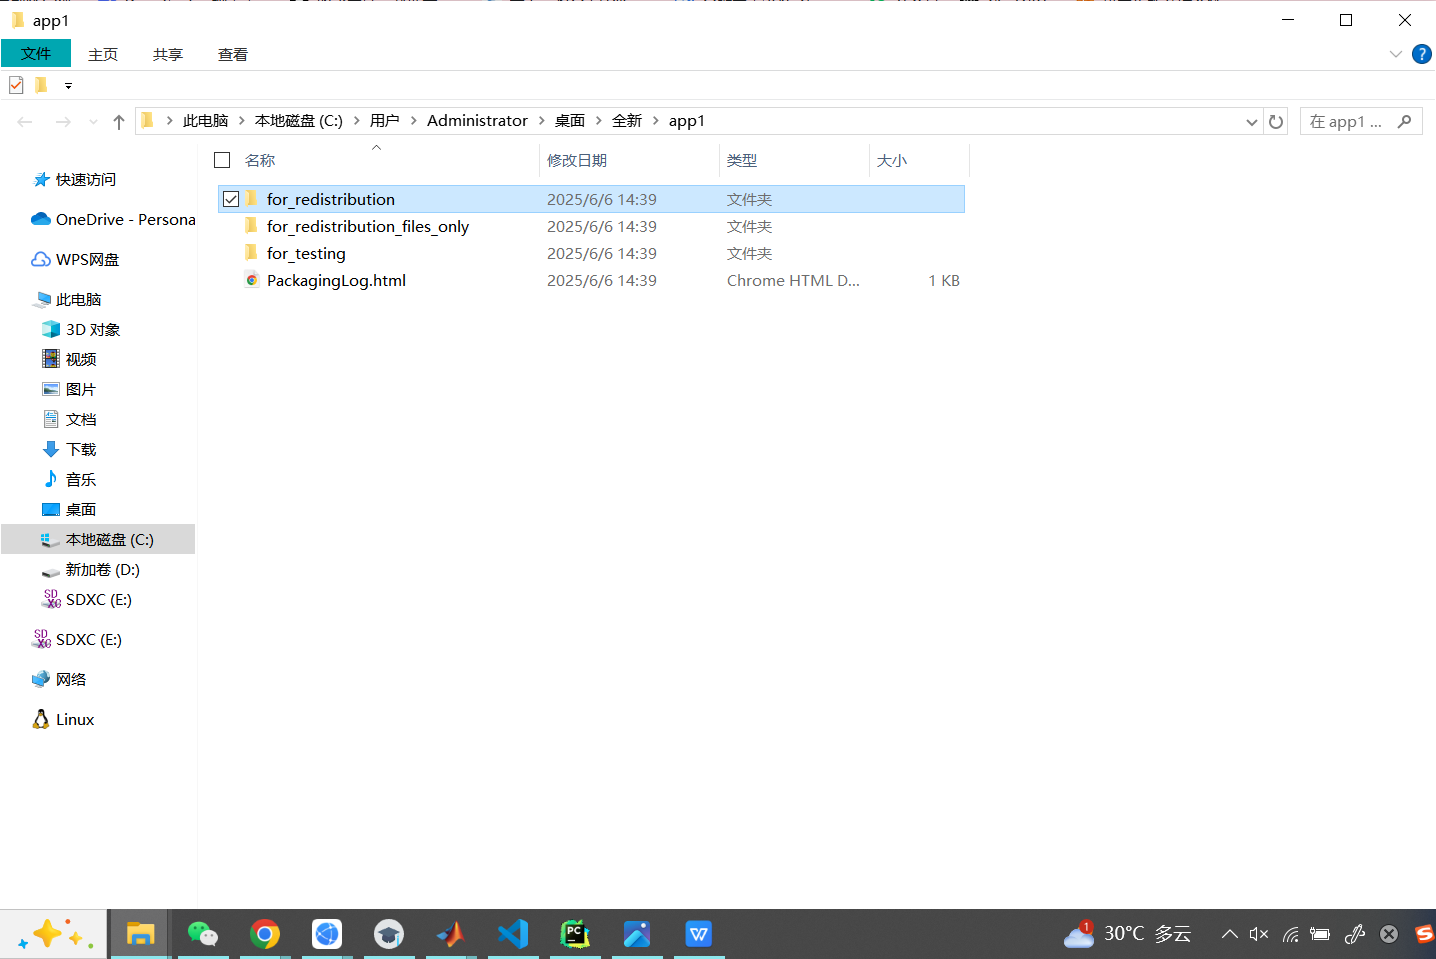Screen dimensions: 1436x959
Task: Launch WeChat from the taskbar
Action: click(x=203, y=934)
